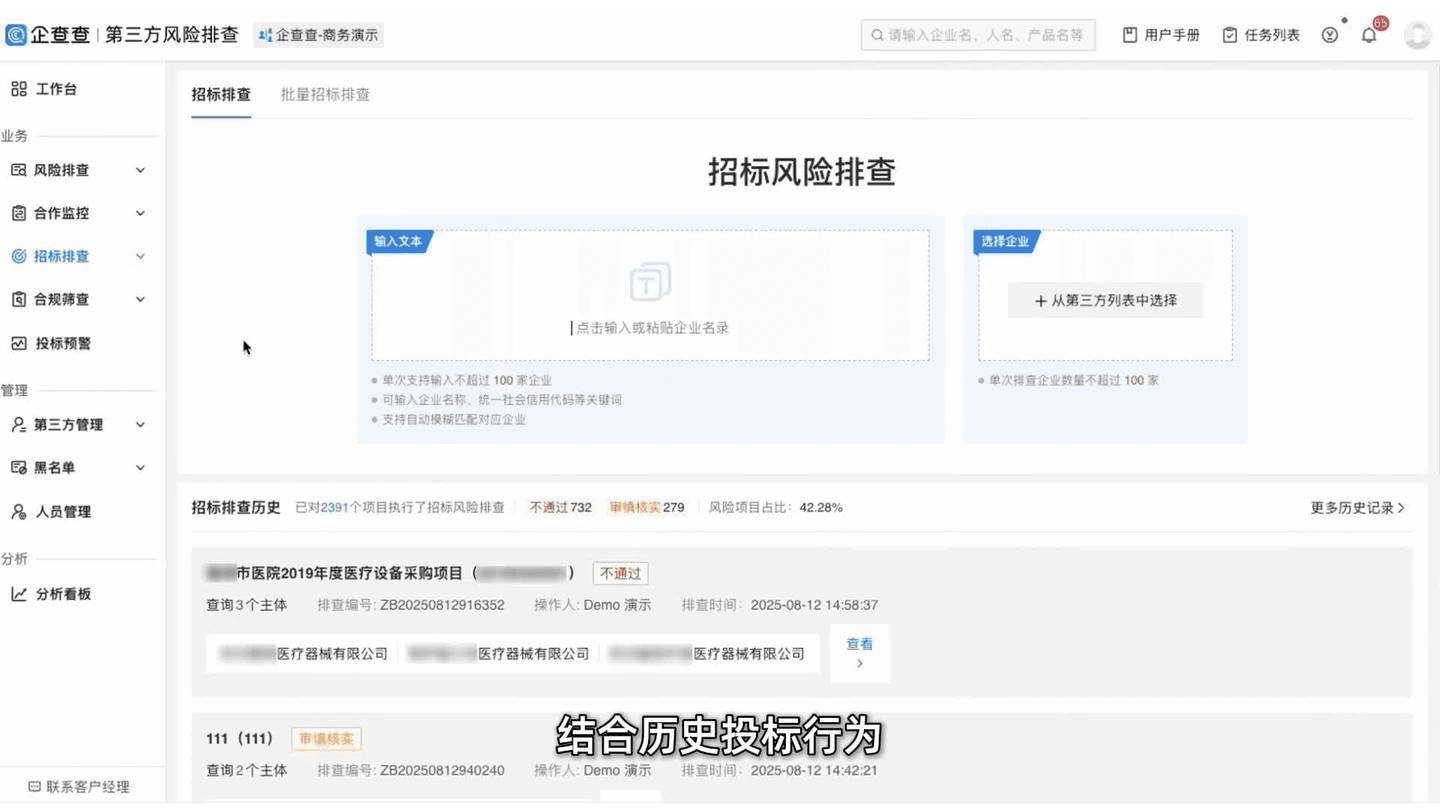
Task: Click the 分析看板 line chart icon
Action: [x=19, y=594]
